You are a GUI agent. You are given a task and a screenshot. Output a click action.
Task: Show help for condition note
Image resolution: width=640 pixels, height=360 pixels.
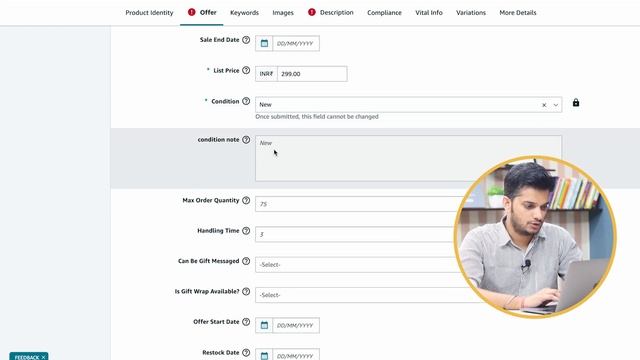tap(246, 140)
